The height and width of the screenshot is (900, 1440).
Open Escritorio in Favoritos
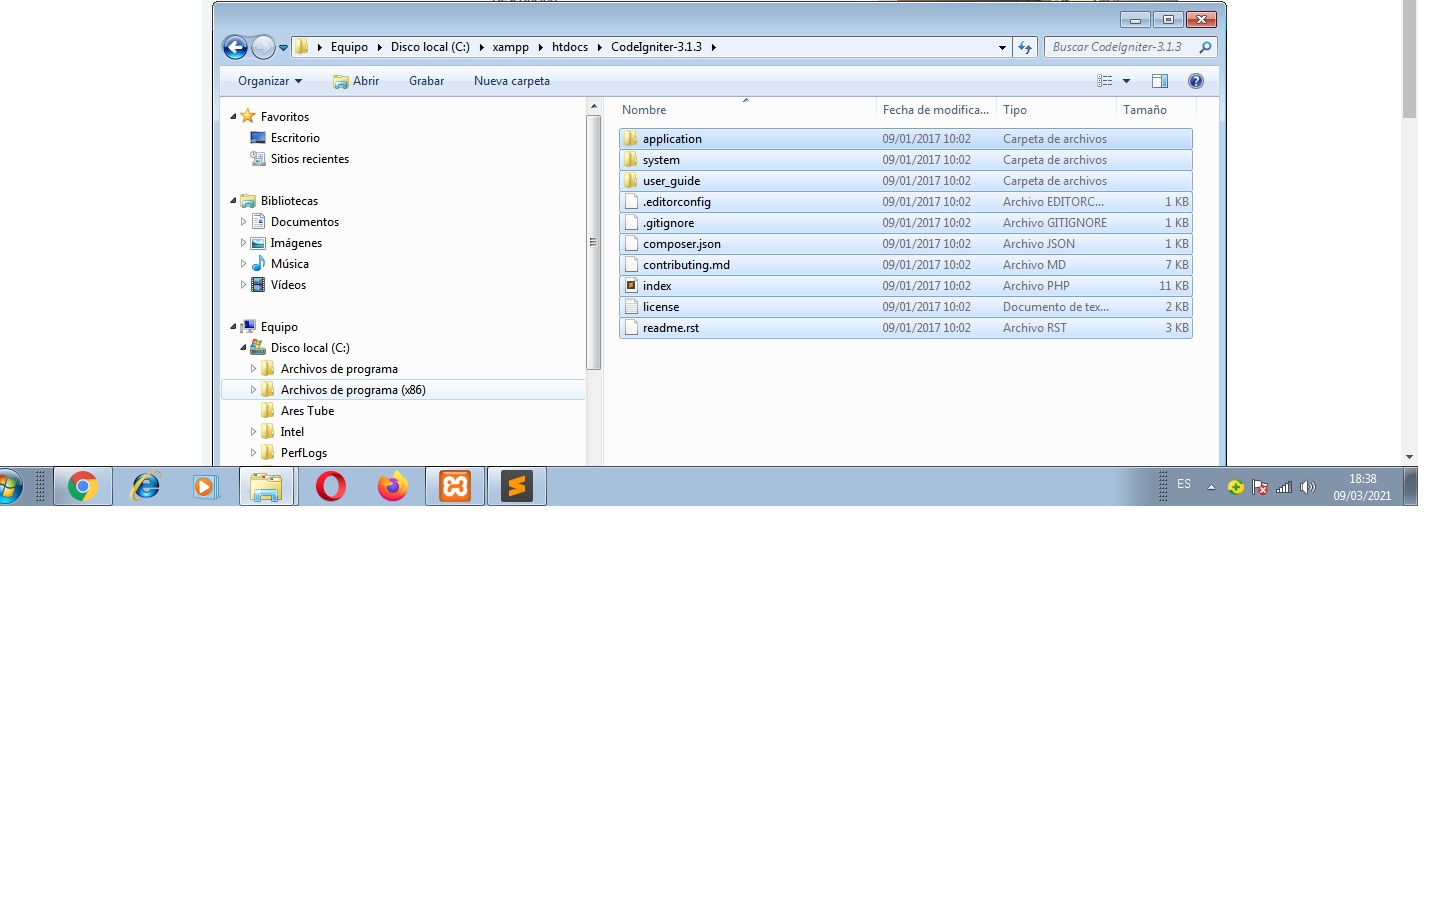[x=295, y=138]
